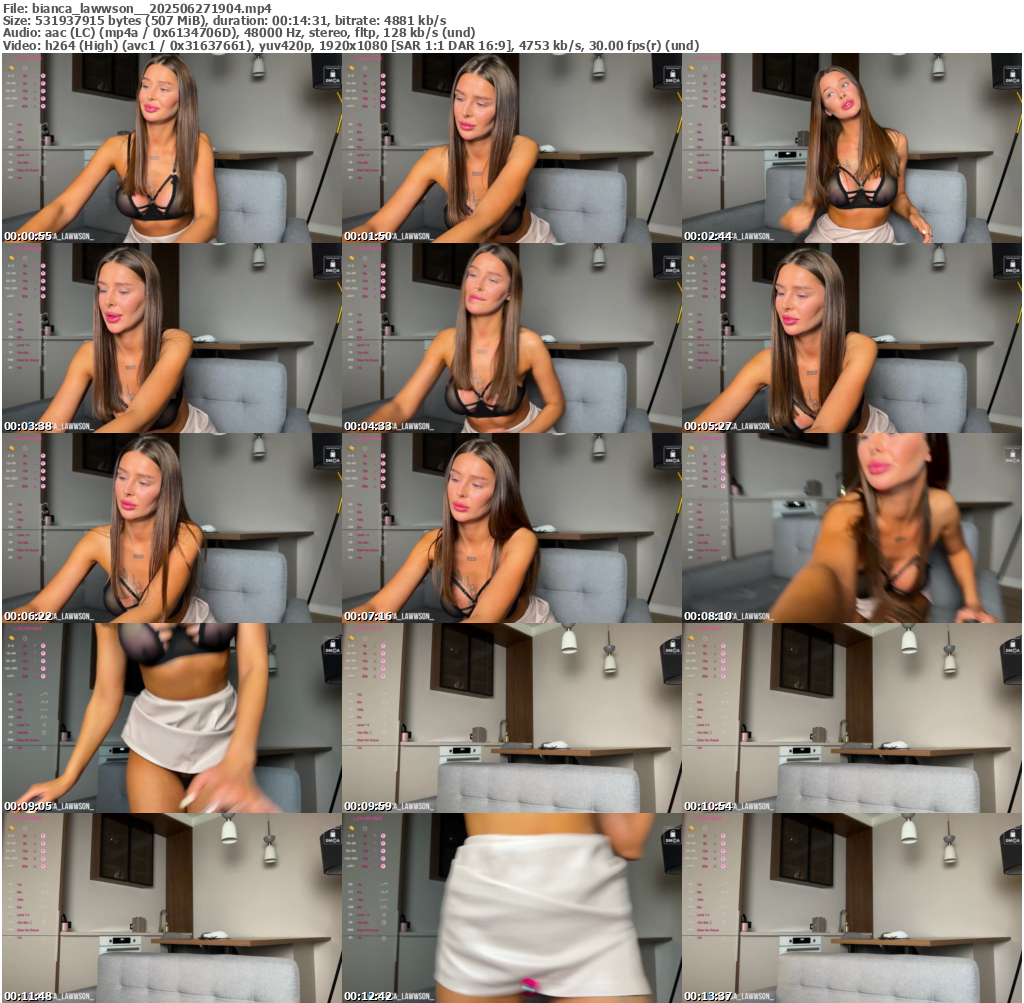The height and width of the screenshot is (1003, 1024).
Task: Select the empty room frame at 00:09:59
Action: click(x=511, y=718)
